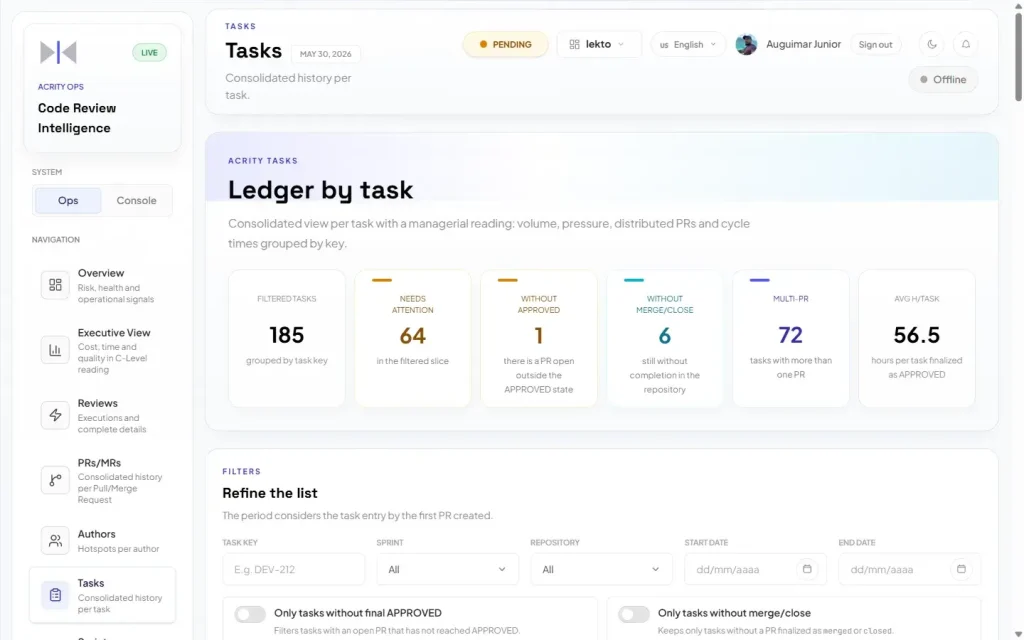Click the 'Code Review Intelligence' title
1024x640 pixels.
(x=77, y=118)
